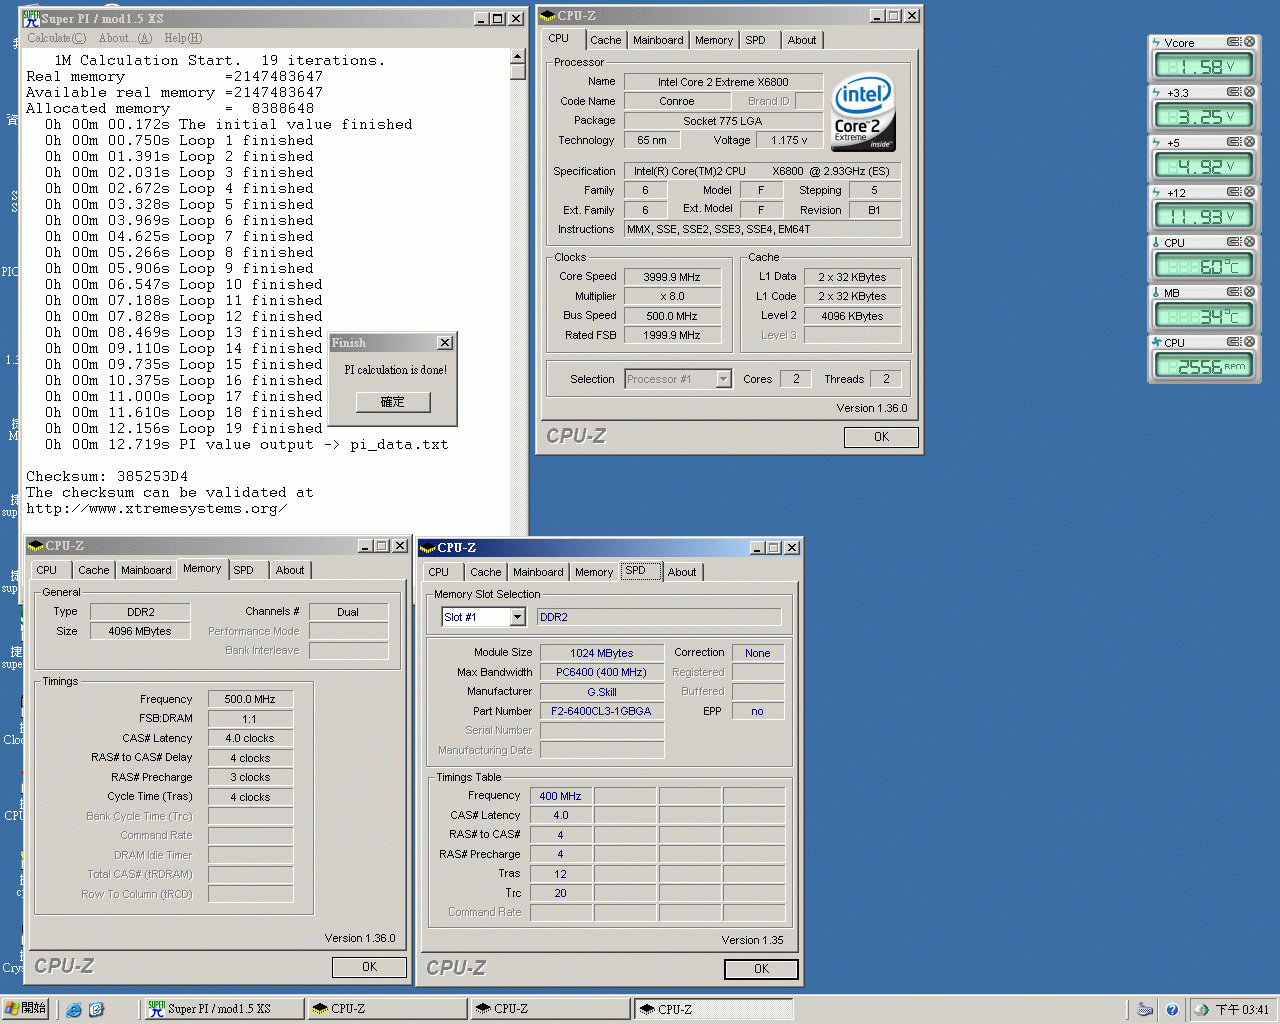Screen dimensions: 1280x1024
Task: Click the CAS# Latency '4.0 clocks' value
Action: coord(250,738)
